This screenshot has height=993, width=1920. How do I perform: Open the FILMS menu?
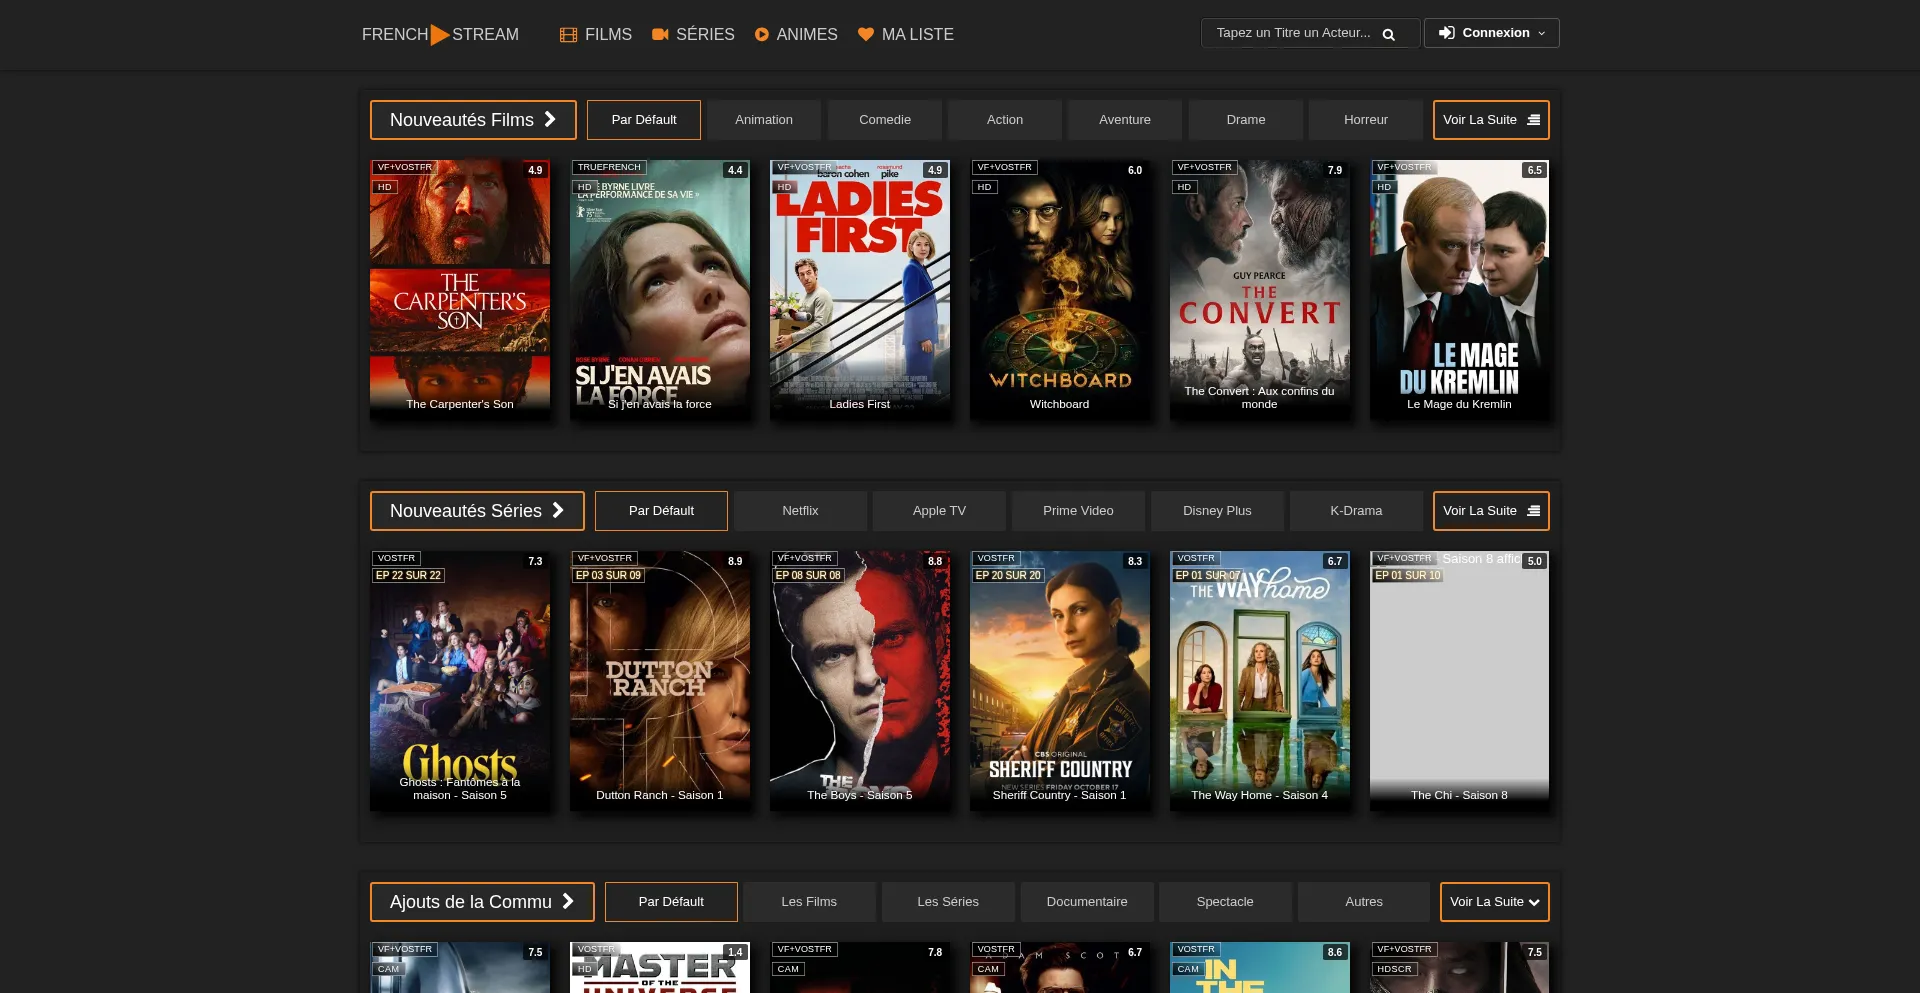(596, 34)
